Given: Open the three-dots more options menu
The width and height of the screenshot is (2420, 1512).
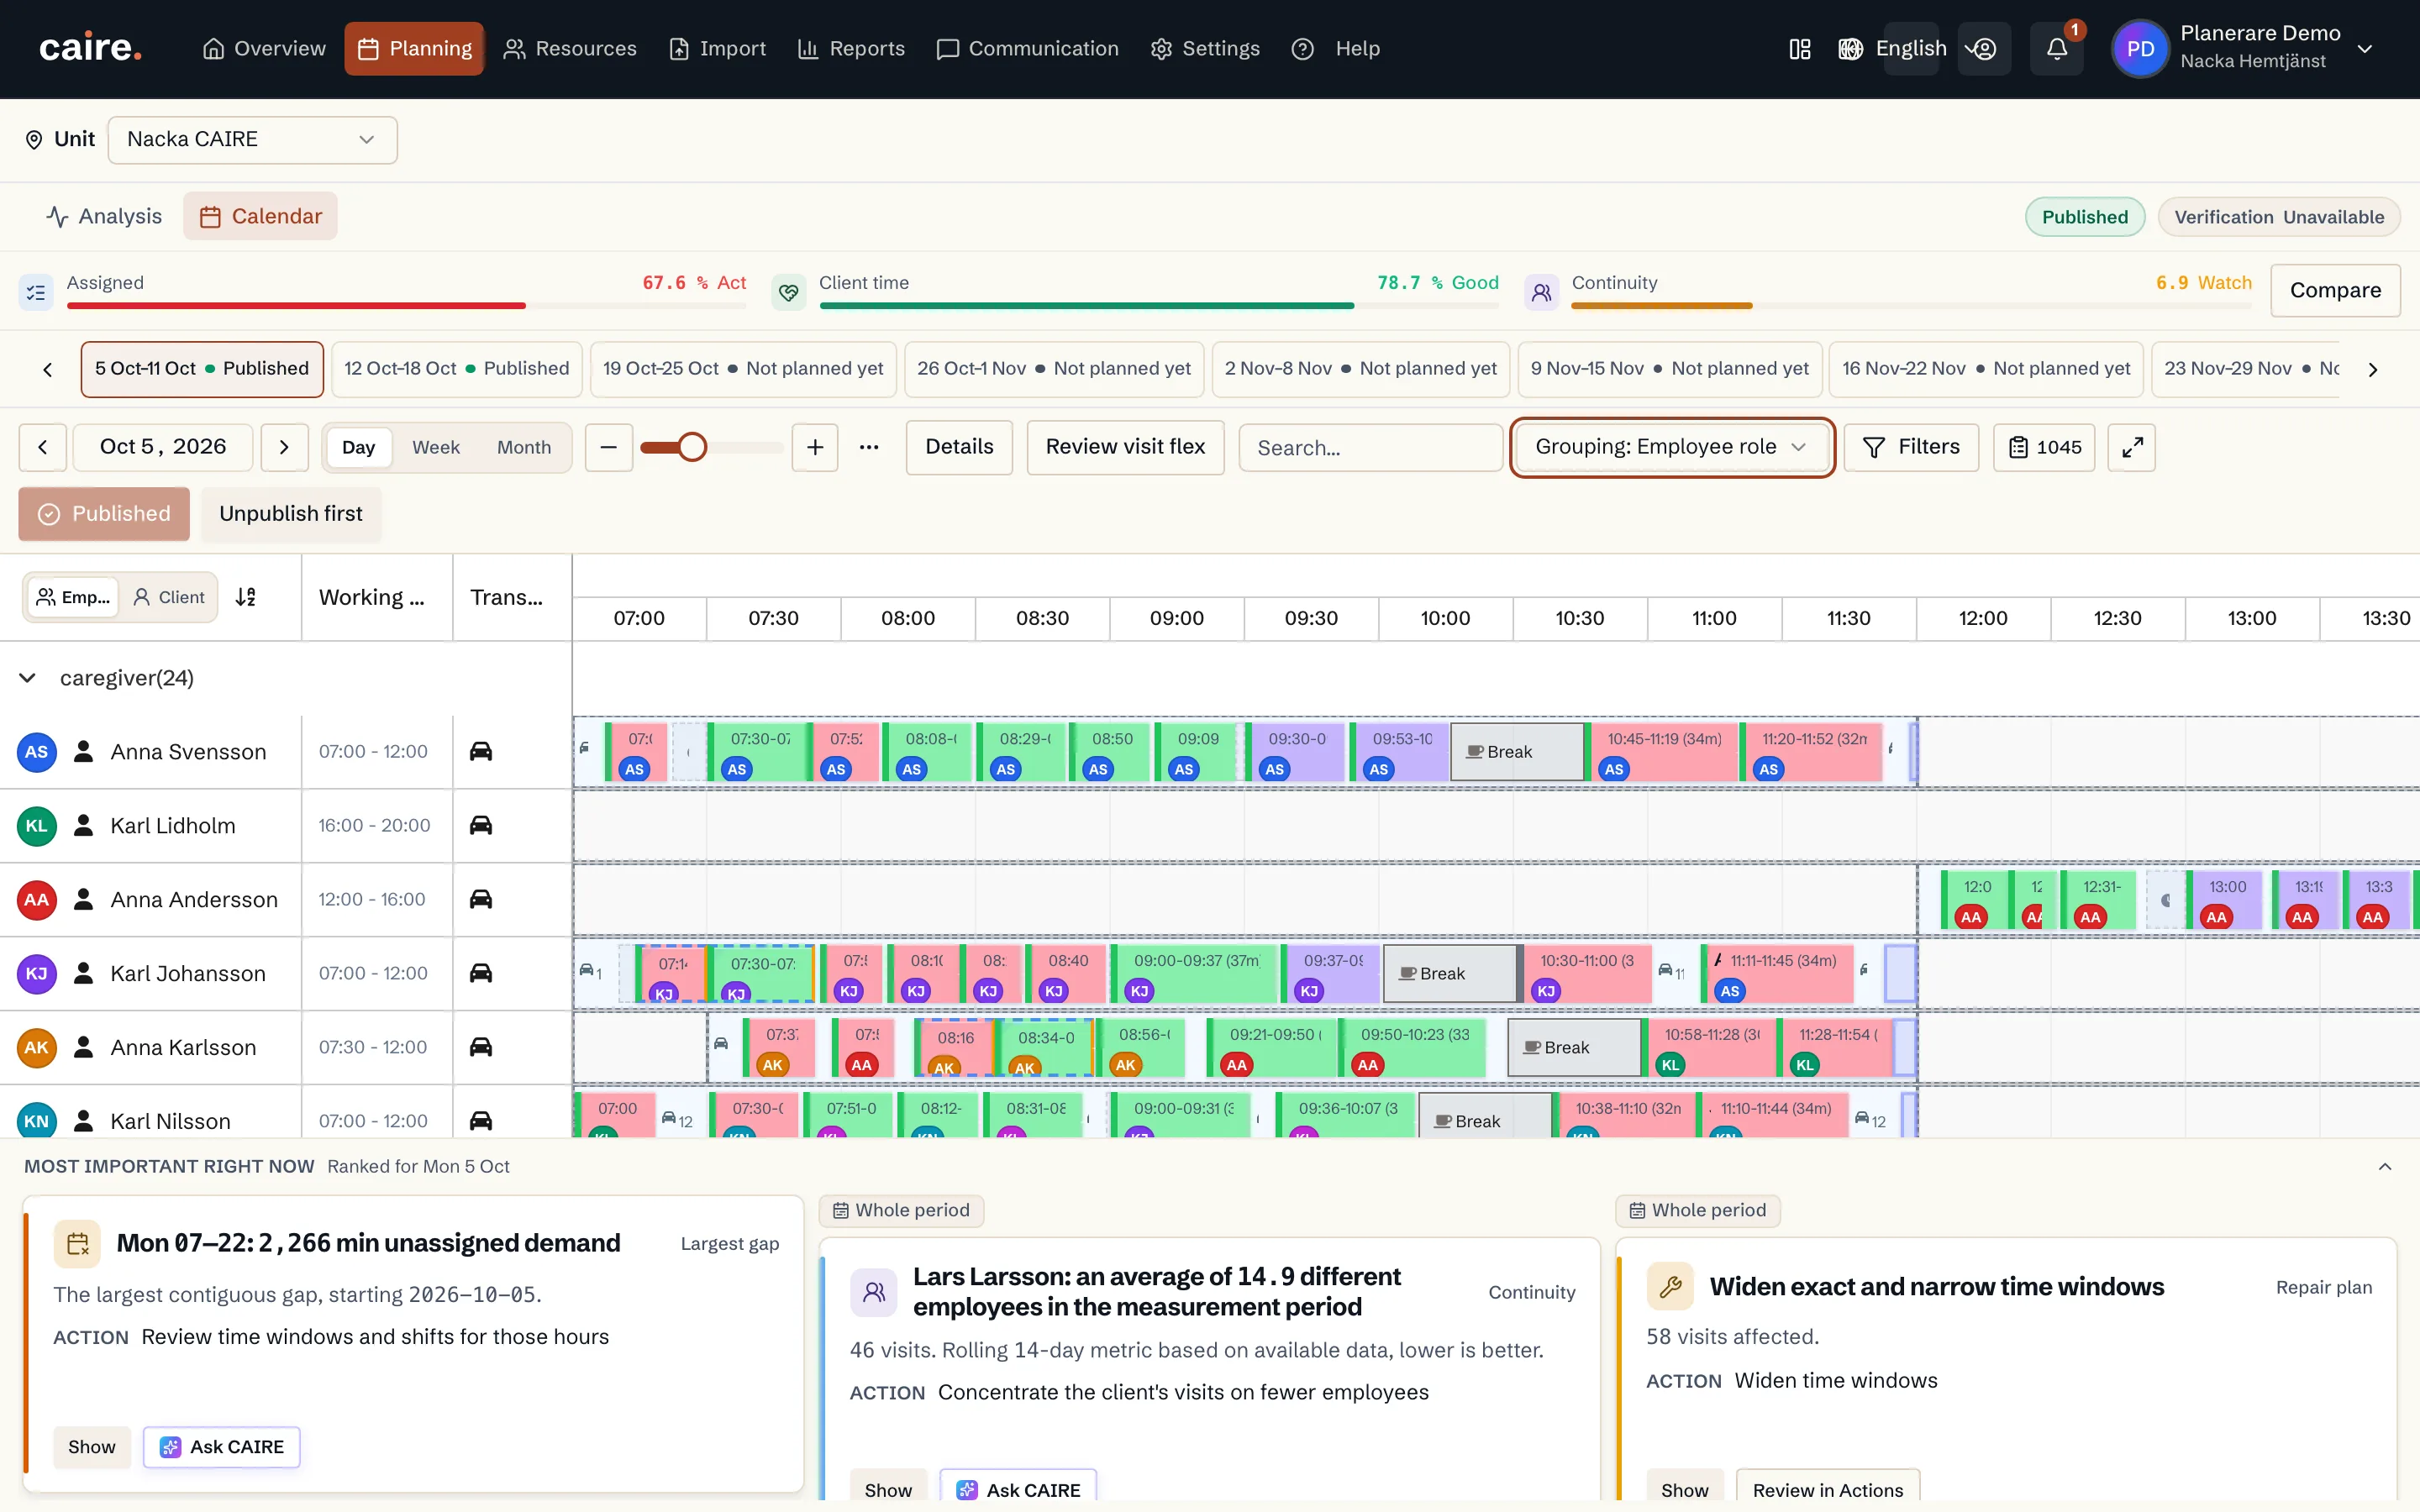Looking at the screenshot, I should [869, 447].
